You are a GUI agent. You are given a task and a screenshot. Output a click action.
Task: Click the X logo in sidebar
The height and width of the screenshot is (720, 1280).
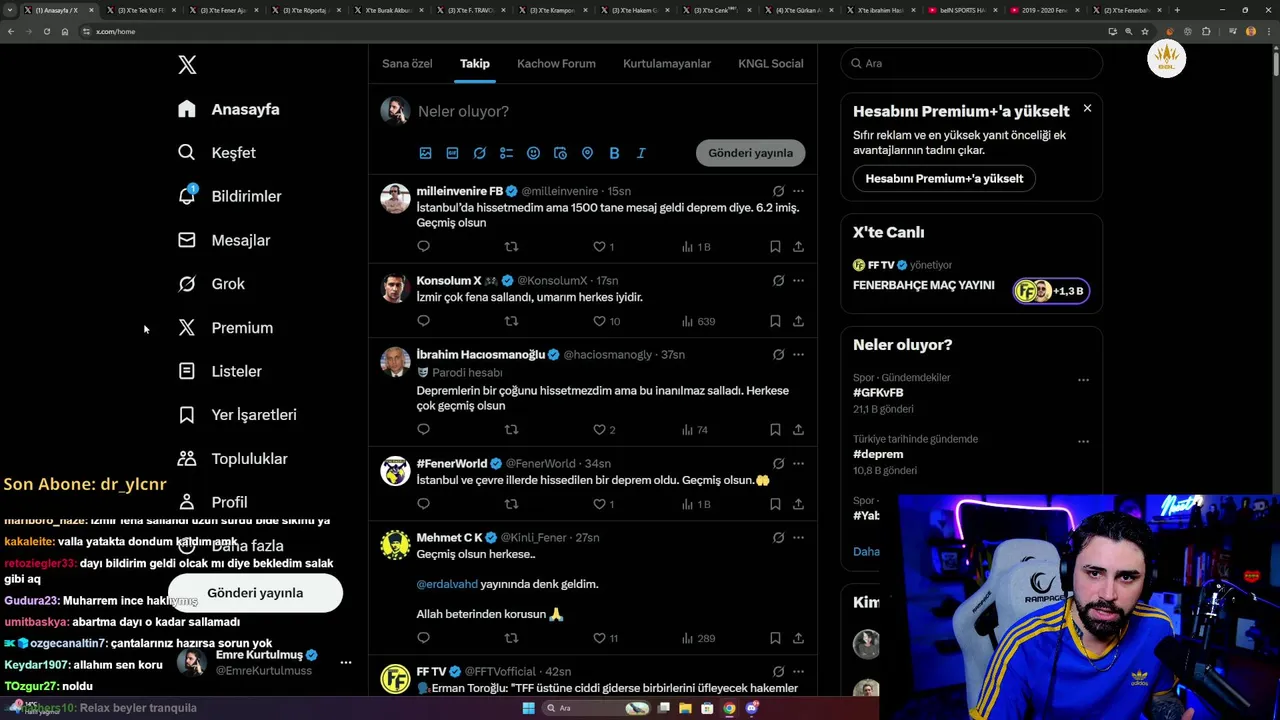[x=187, y=65]
